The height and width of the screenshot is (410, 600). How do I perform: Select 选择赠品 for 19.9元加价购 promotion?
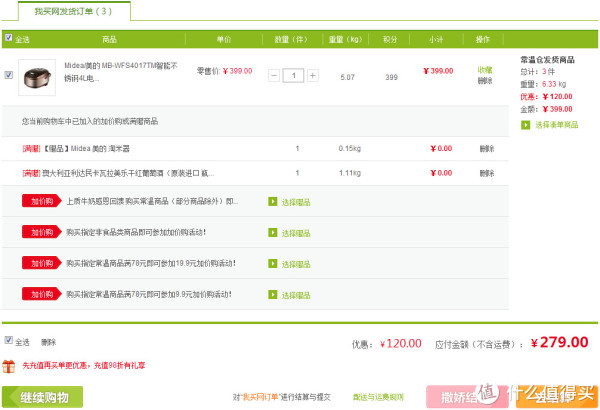296,264
